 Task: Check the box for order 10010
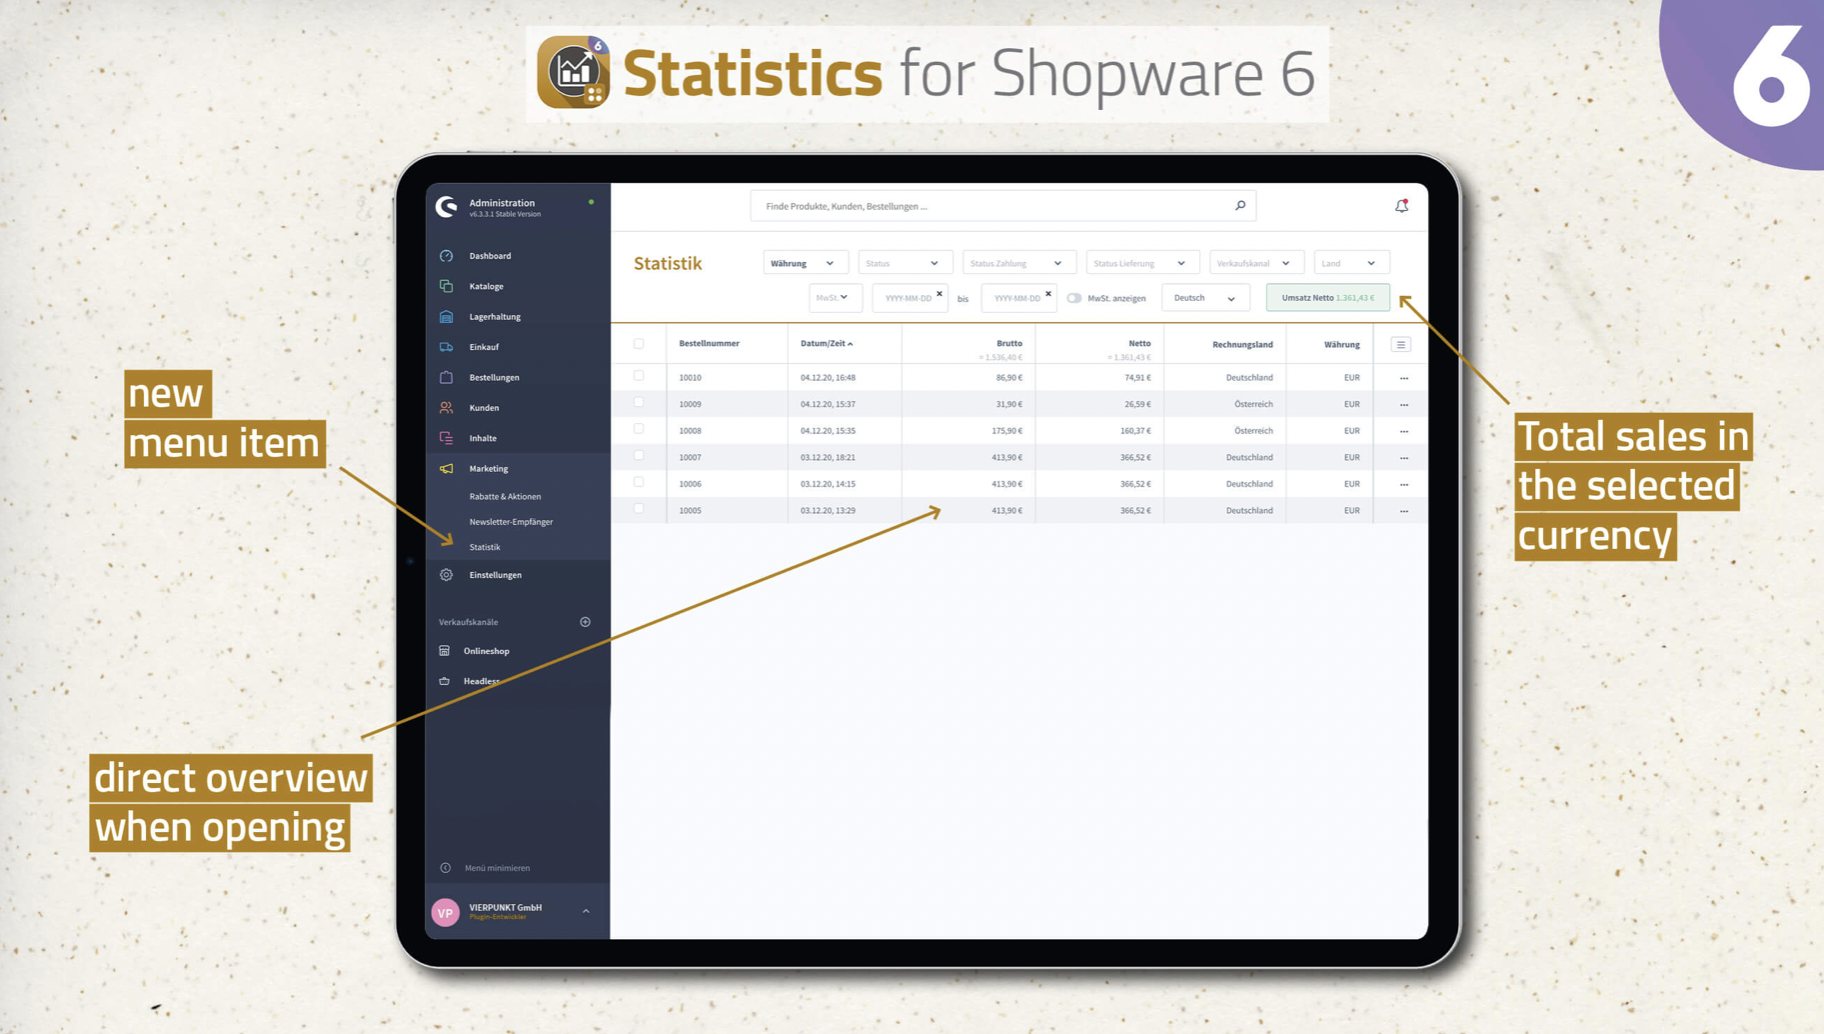[639, 377]
